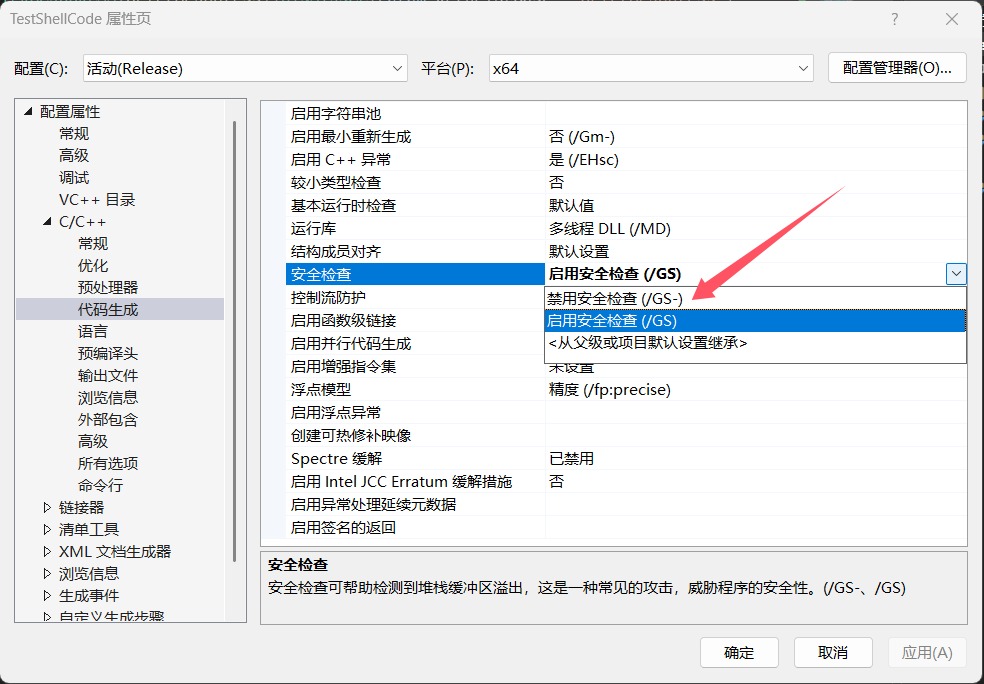984x684 pixels.
Task: Collapse the 配置属性 tree node
Action: pos(28,112)
